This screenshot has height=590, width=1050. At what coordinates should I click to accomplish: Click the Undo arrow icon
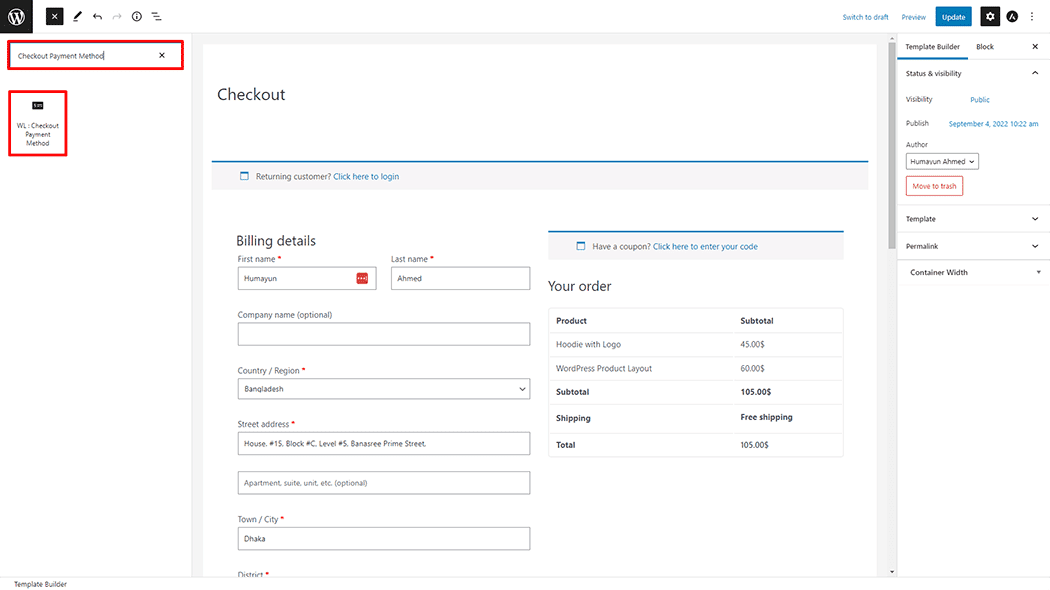tap(97, 17)
